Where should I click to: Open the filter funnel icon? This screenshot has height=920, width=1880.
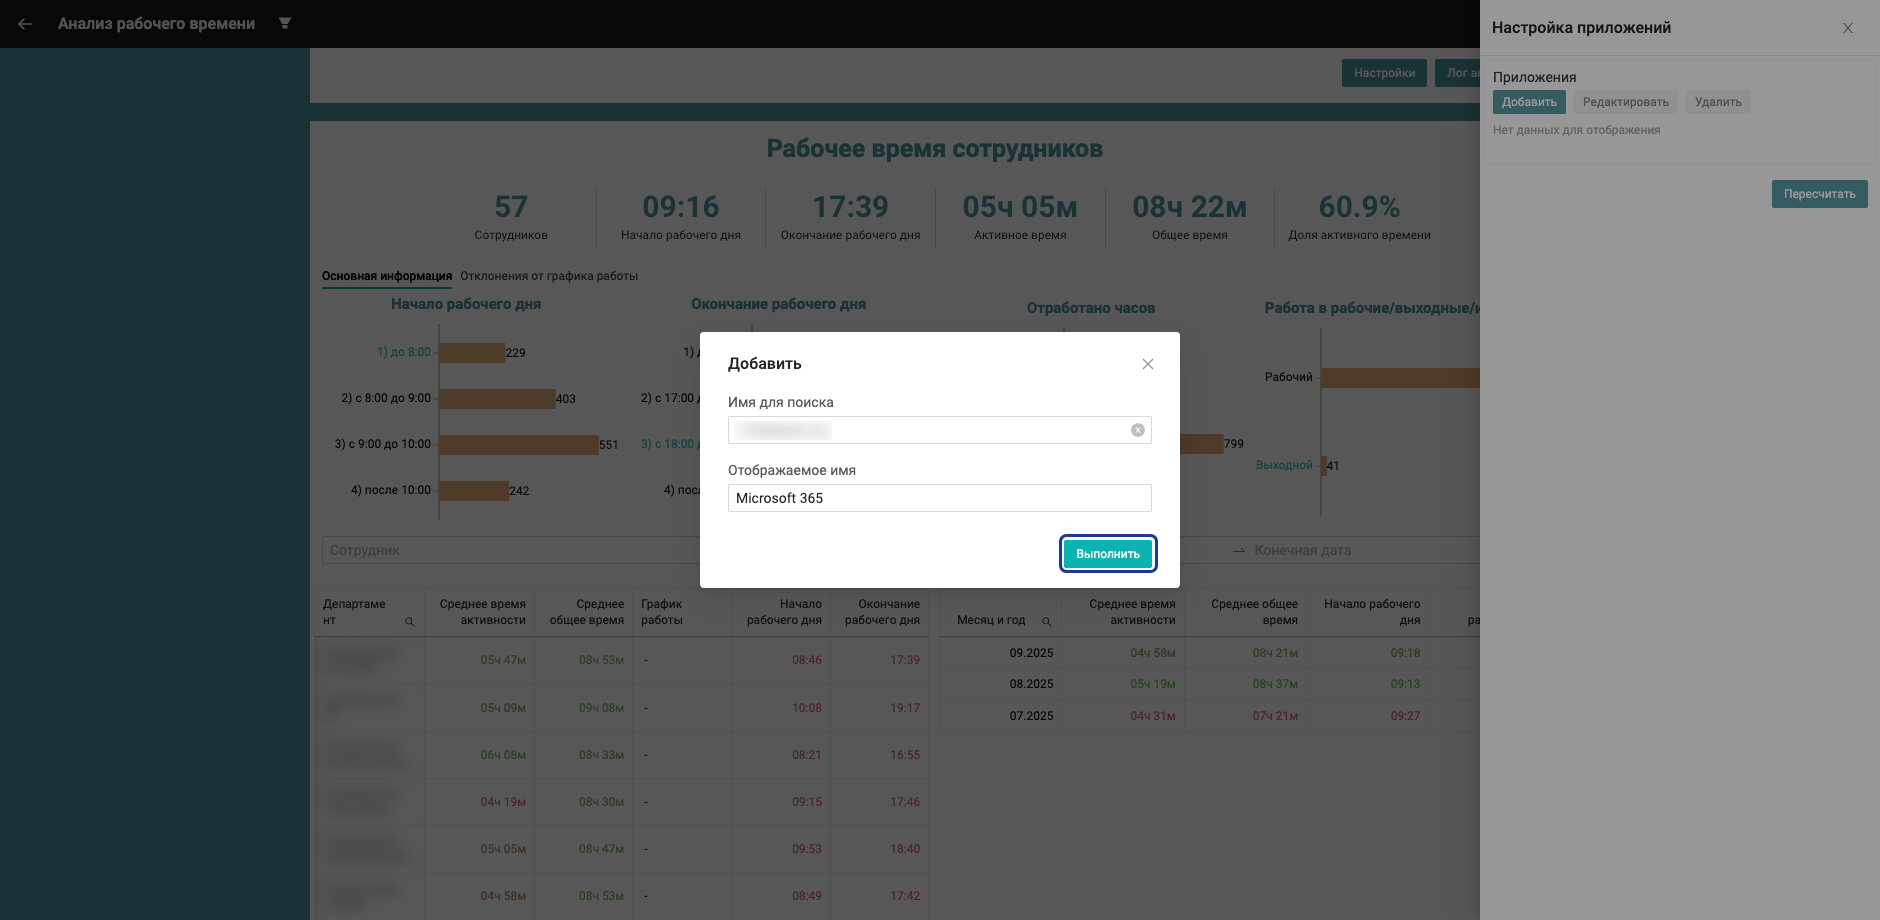click(285, 23)
